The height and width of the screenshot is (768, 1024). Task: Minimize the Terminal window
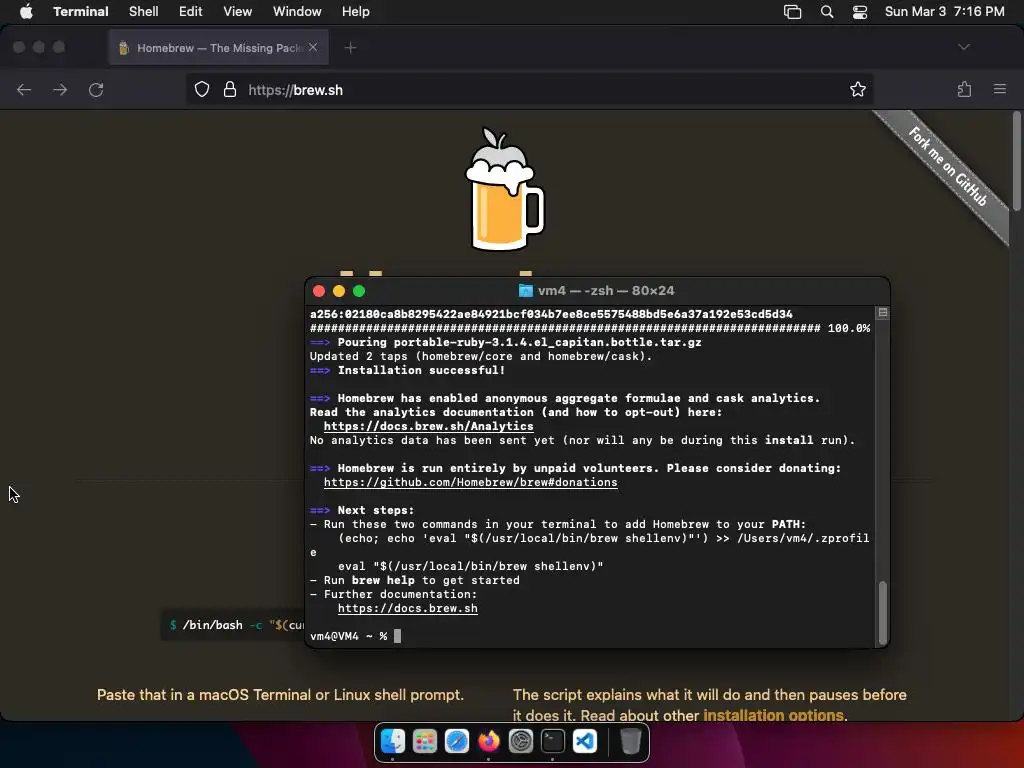[339, 291]
